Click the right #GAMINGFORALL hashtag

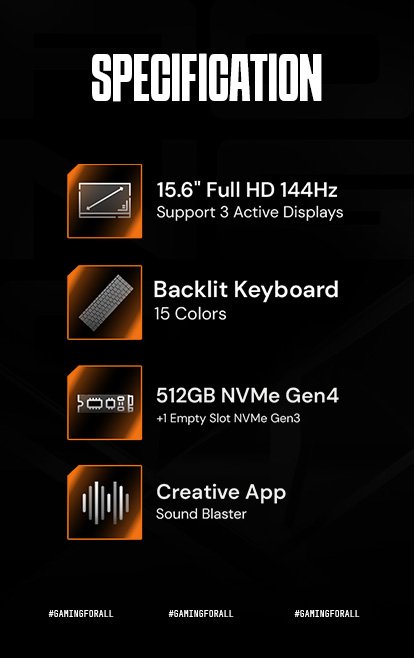tap(327, 614)
